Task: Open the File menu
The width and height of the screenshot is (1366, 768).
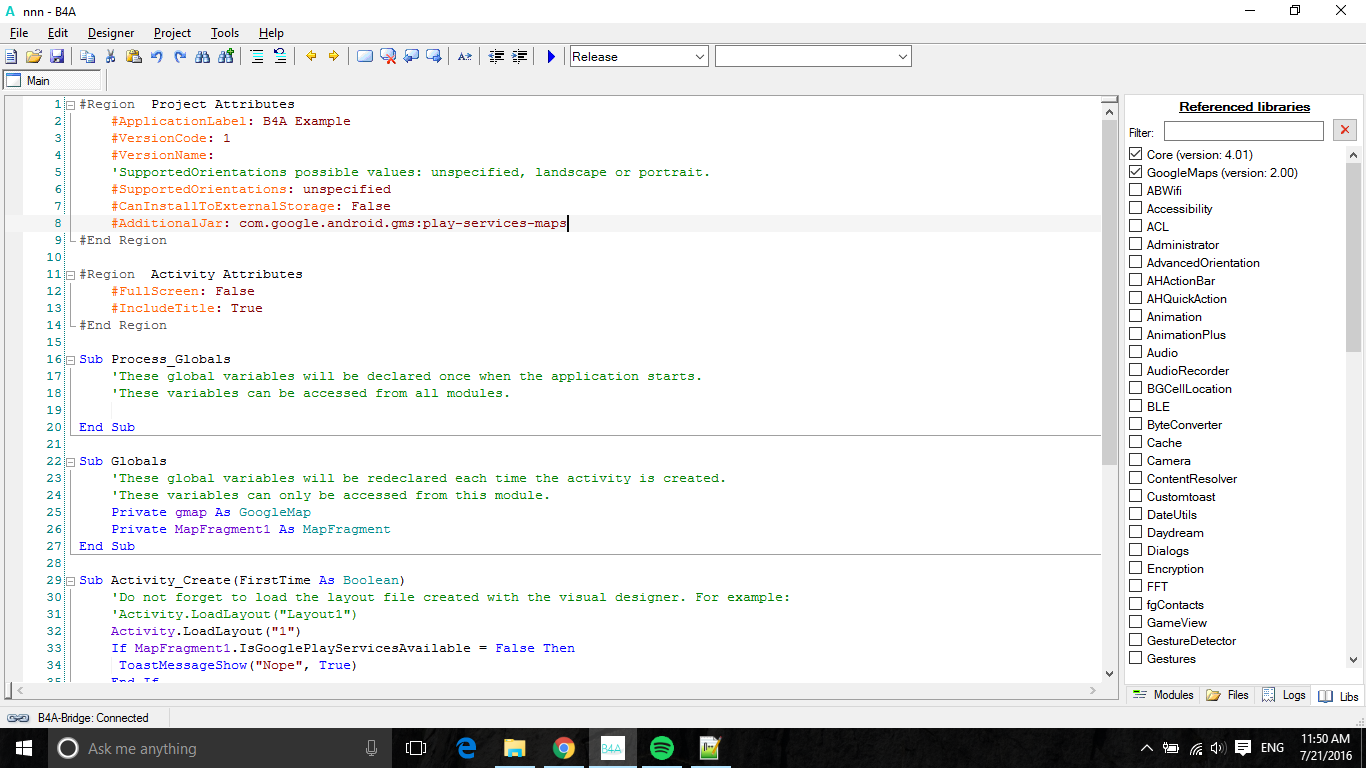Action: (x=18, y=33)
